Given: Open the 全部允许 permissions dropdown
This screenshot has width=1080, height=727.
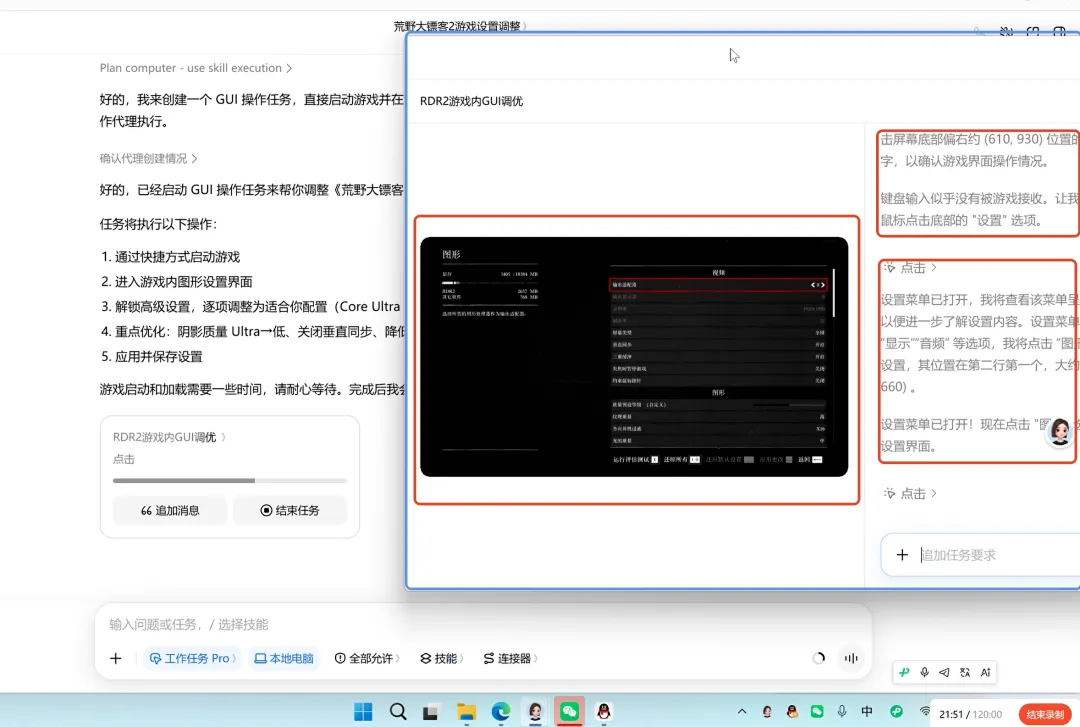Looking at the screenshot, I should 366,658.
